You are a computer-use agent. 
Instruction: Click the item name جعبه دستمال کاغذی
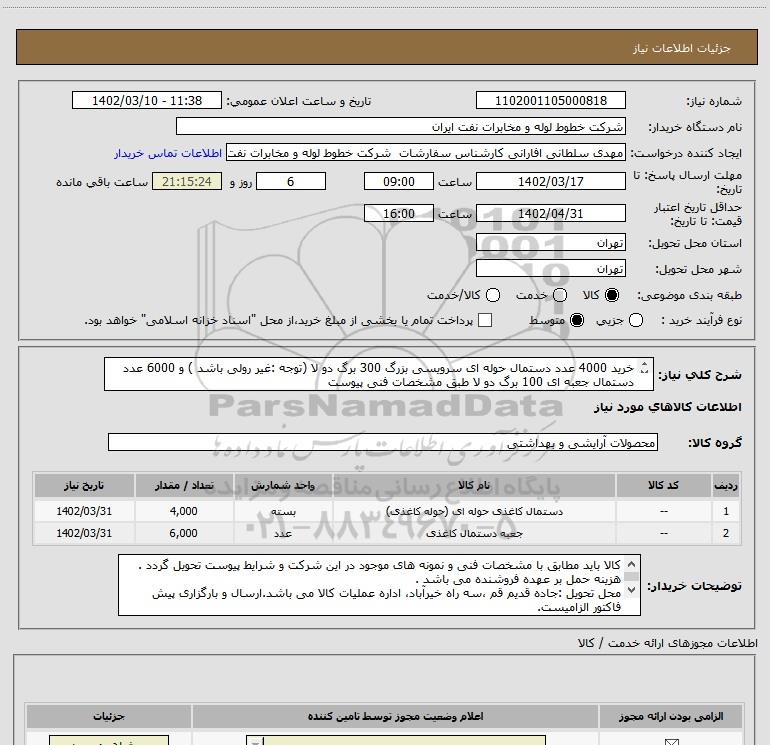click(474, 533)
